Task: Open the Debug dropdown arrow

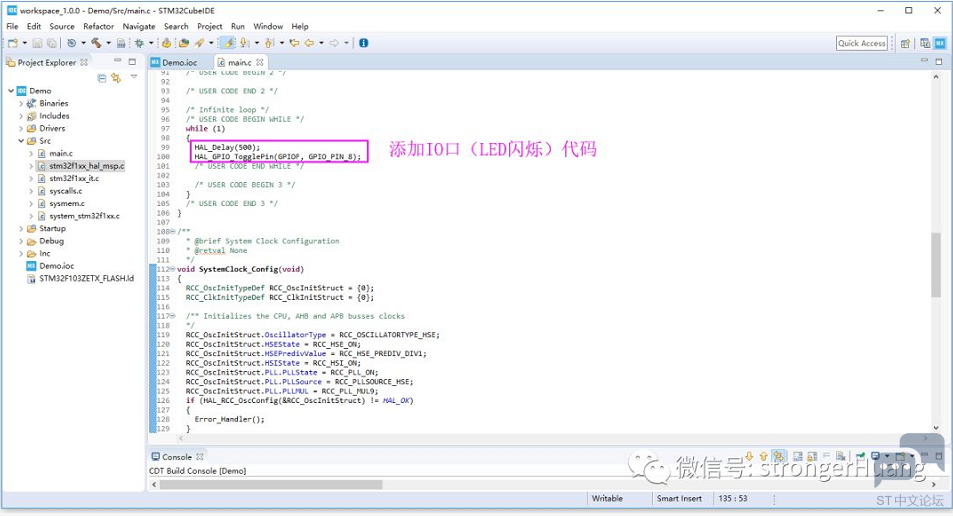Action: coord(151,43)
